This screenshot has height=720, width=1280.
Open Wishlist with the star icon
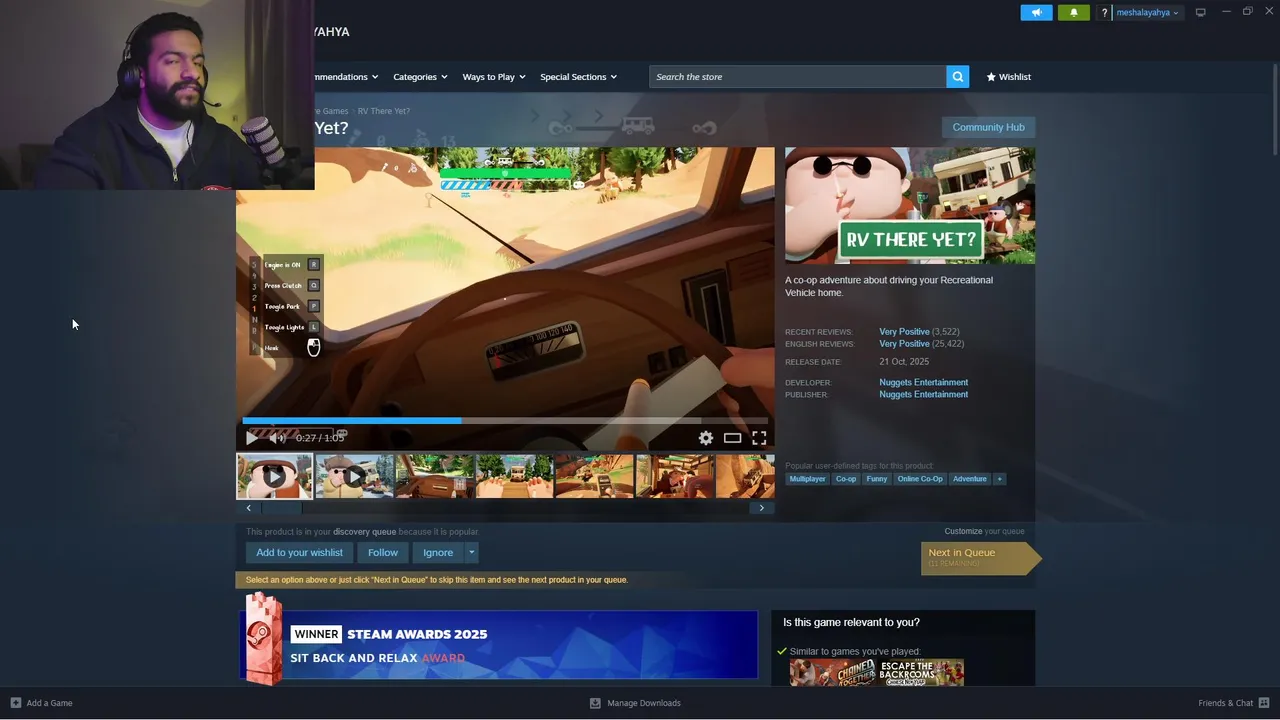[1008, 77]
